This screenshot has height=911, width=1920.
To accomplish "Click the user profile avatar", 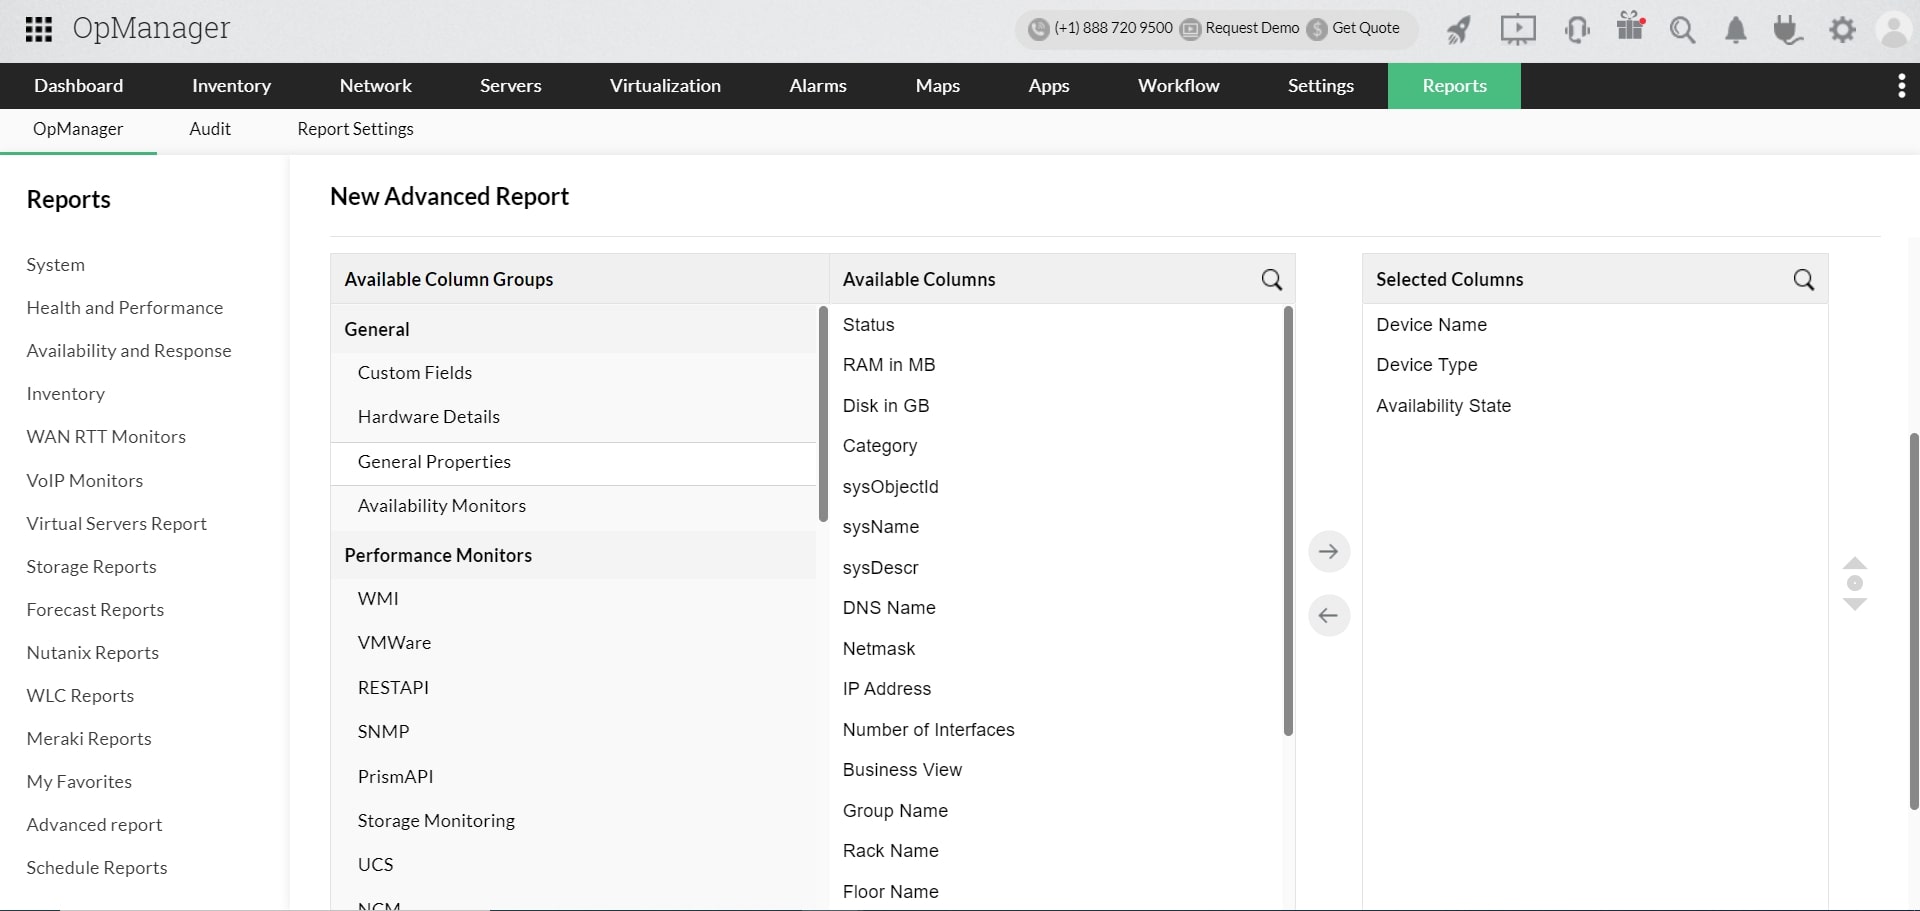I will point(1894,29).
